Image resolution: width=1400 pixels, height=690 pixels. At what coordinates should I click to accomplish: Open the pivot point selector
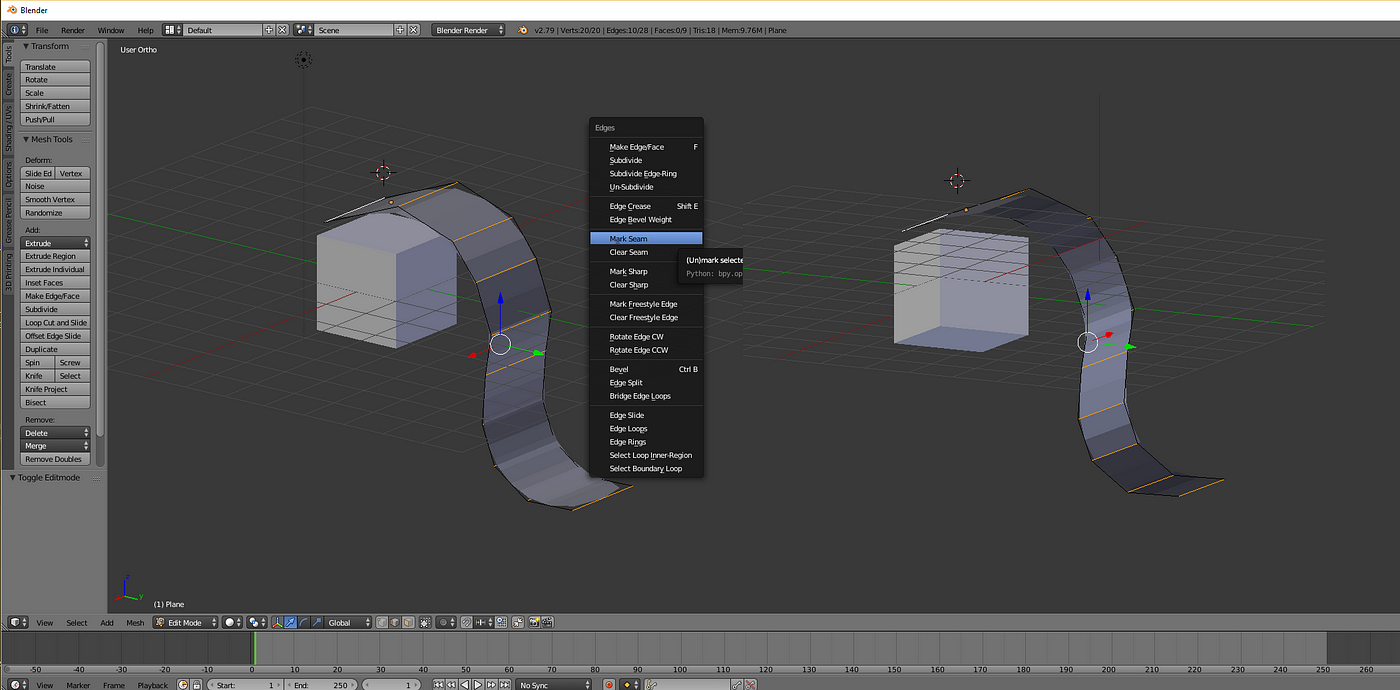click(258, 622)
